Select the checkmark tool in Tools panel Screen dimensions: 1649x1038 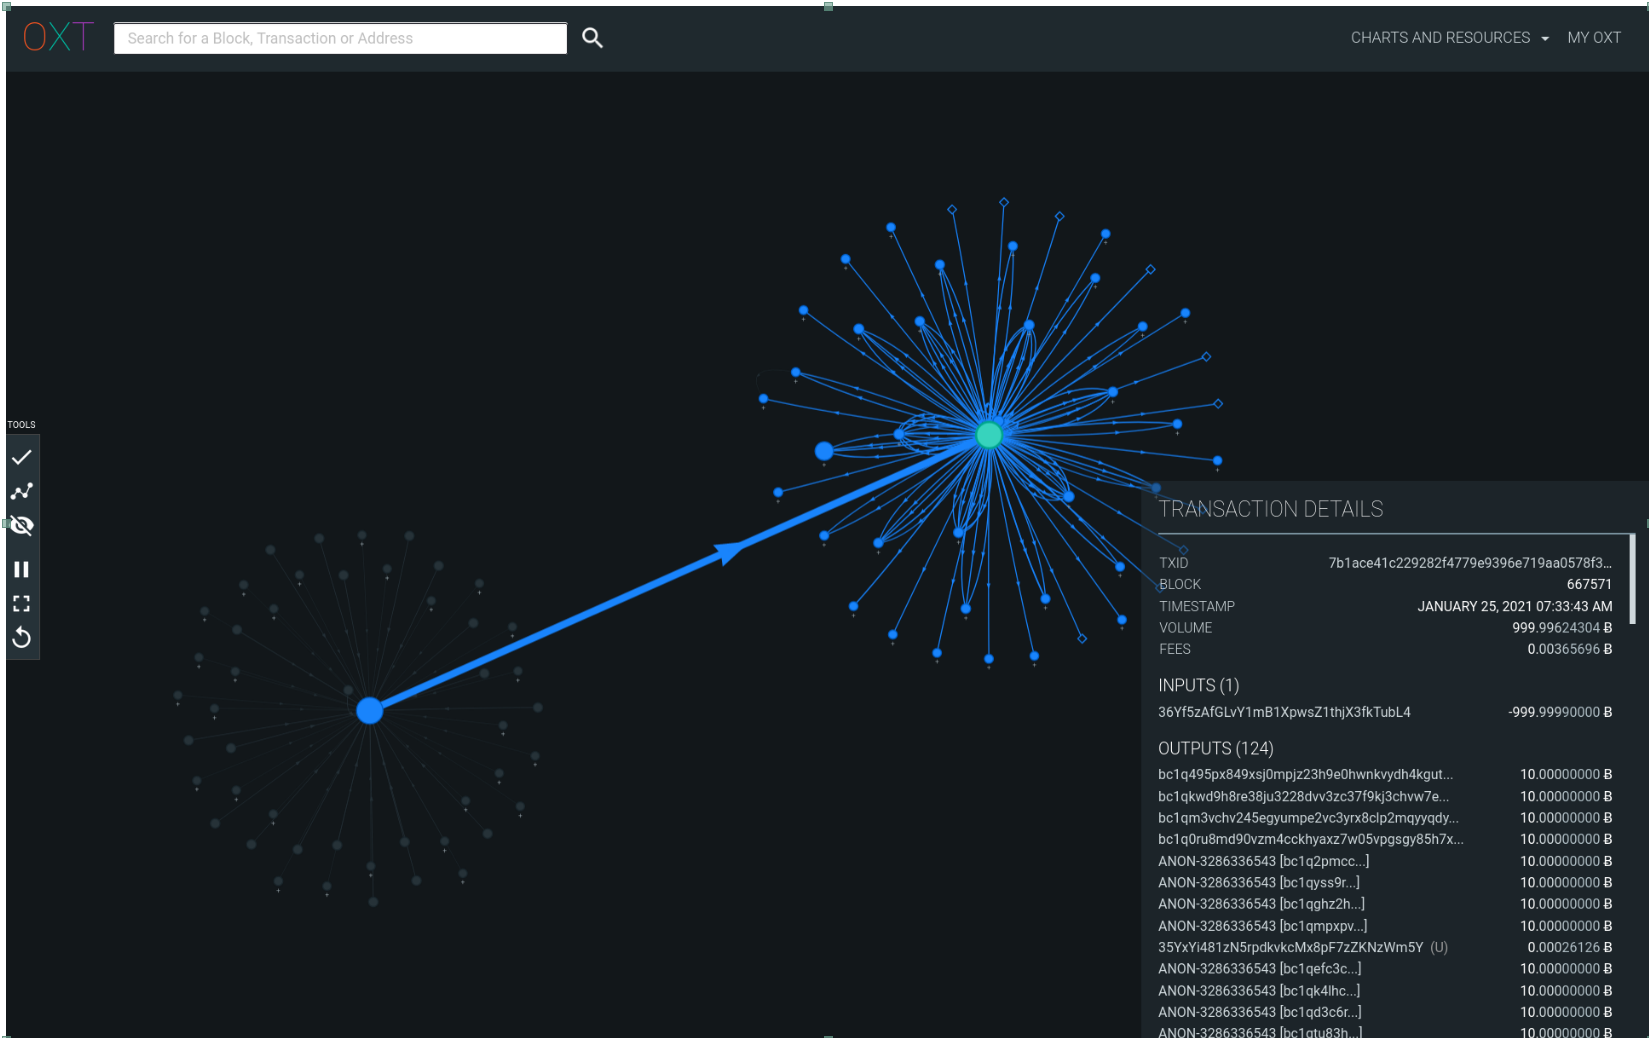coord(22,457)
